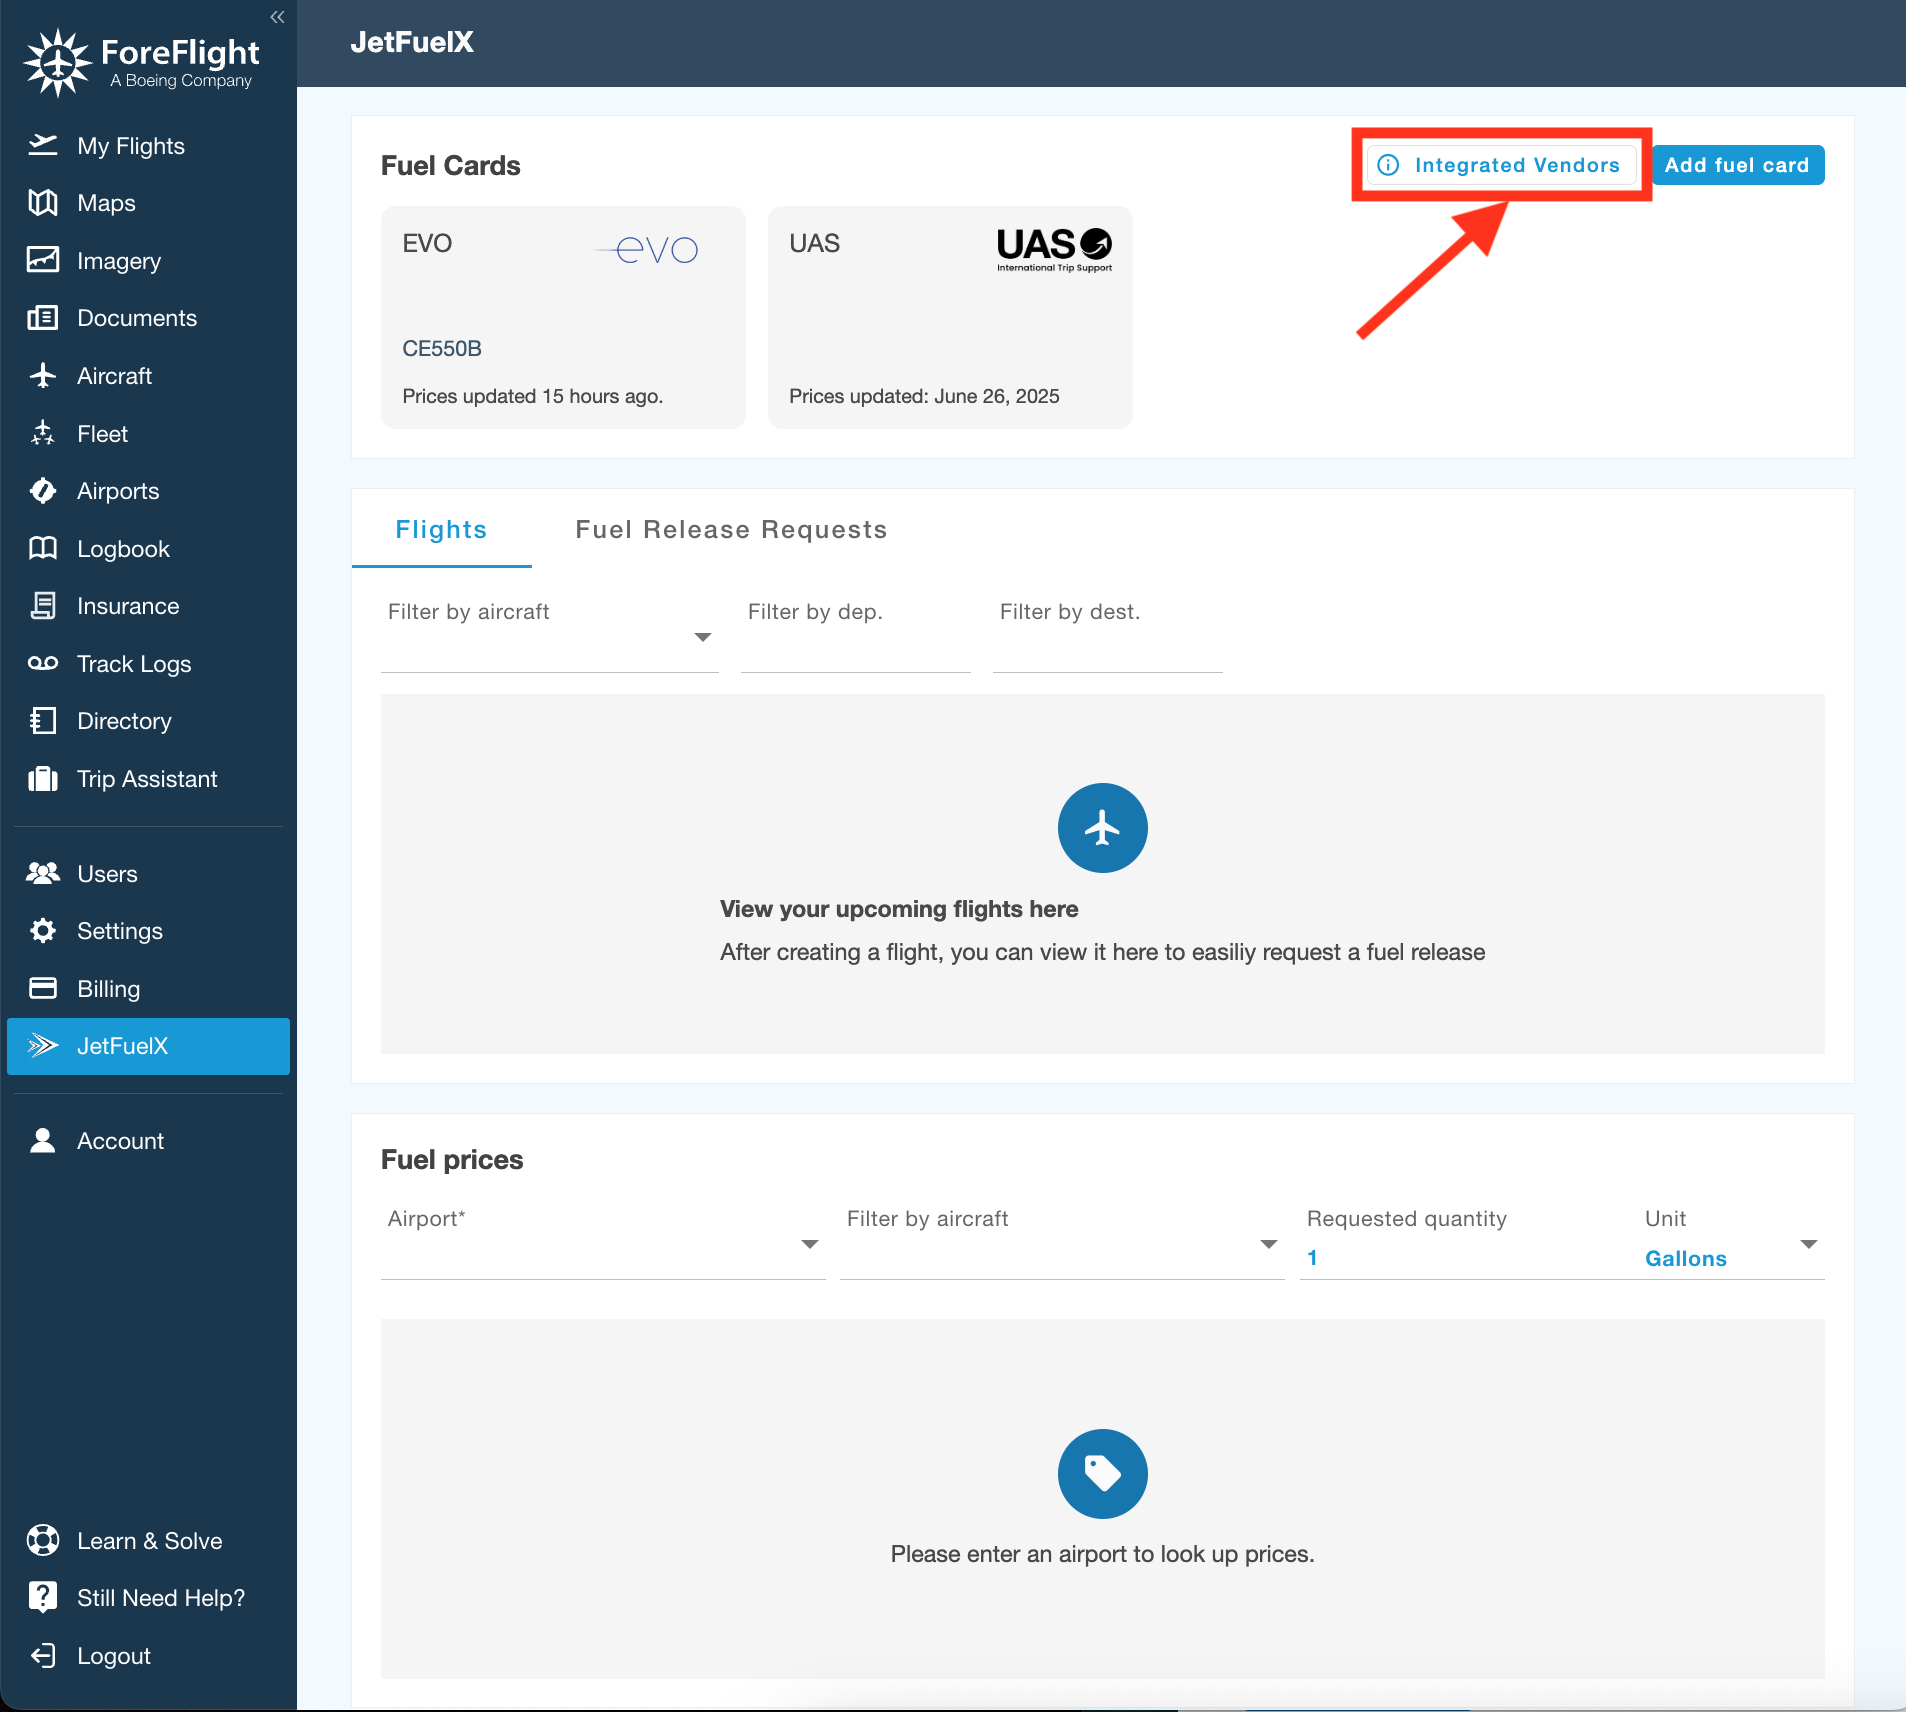Click the Billing card icon
Viewport: 1906px width, 1712px height.
43,988
